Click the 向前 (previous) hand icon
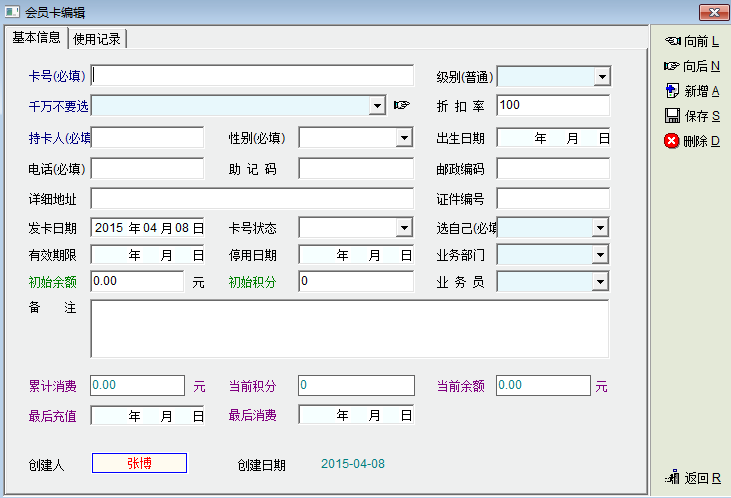The height and width of the screenshot is (498, 731). pos(672,41)
